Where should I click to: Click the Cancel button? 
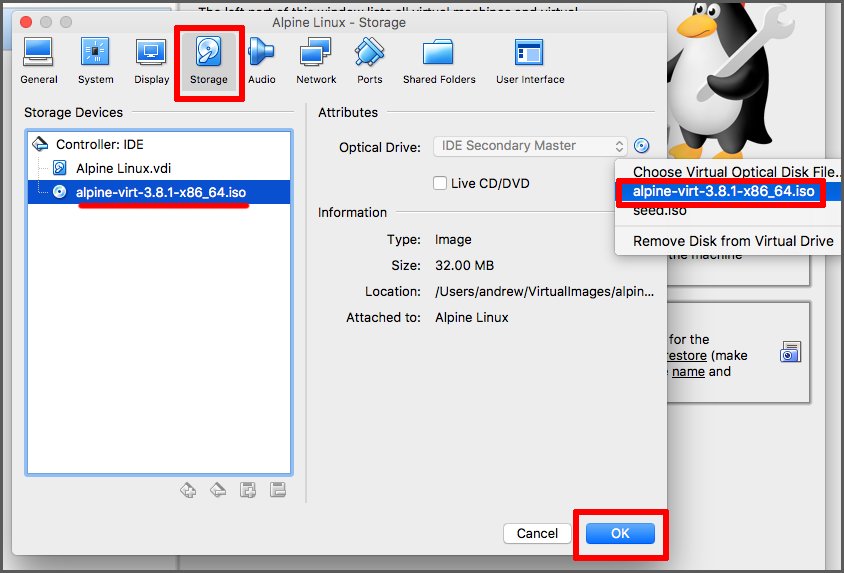[x=537, y=533]
